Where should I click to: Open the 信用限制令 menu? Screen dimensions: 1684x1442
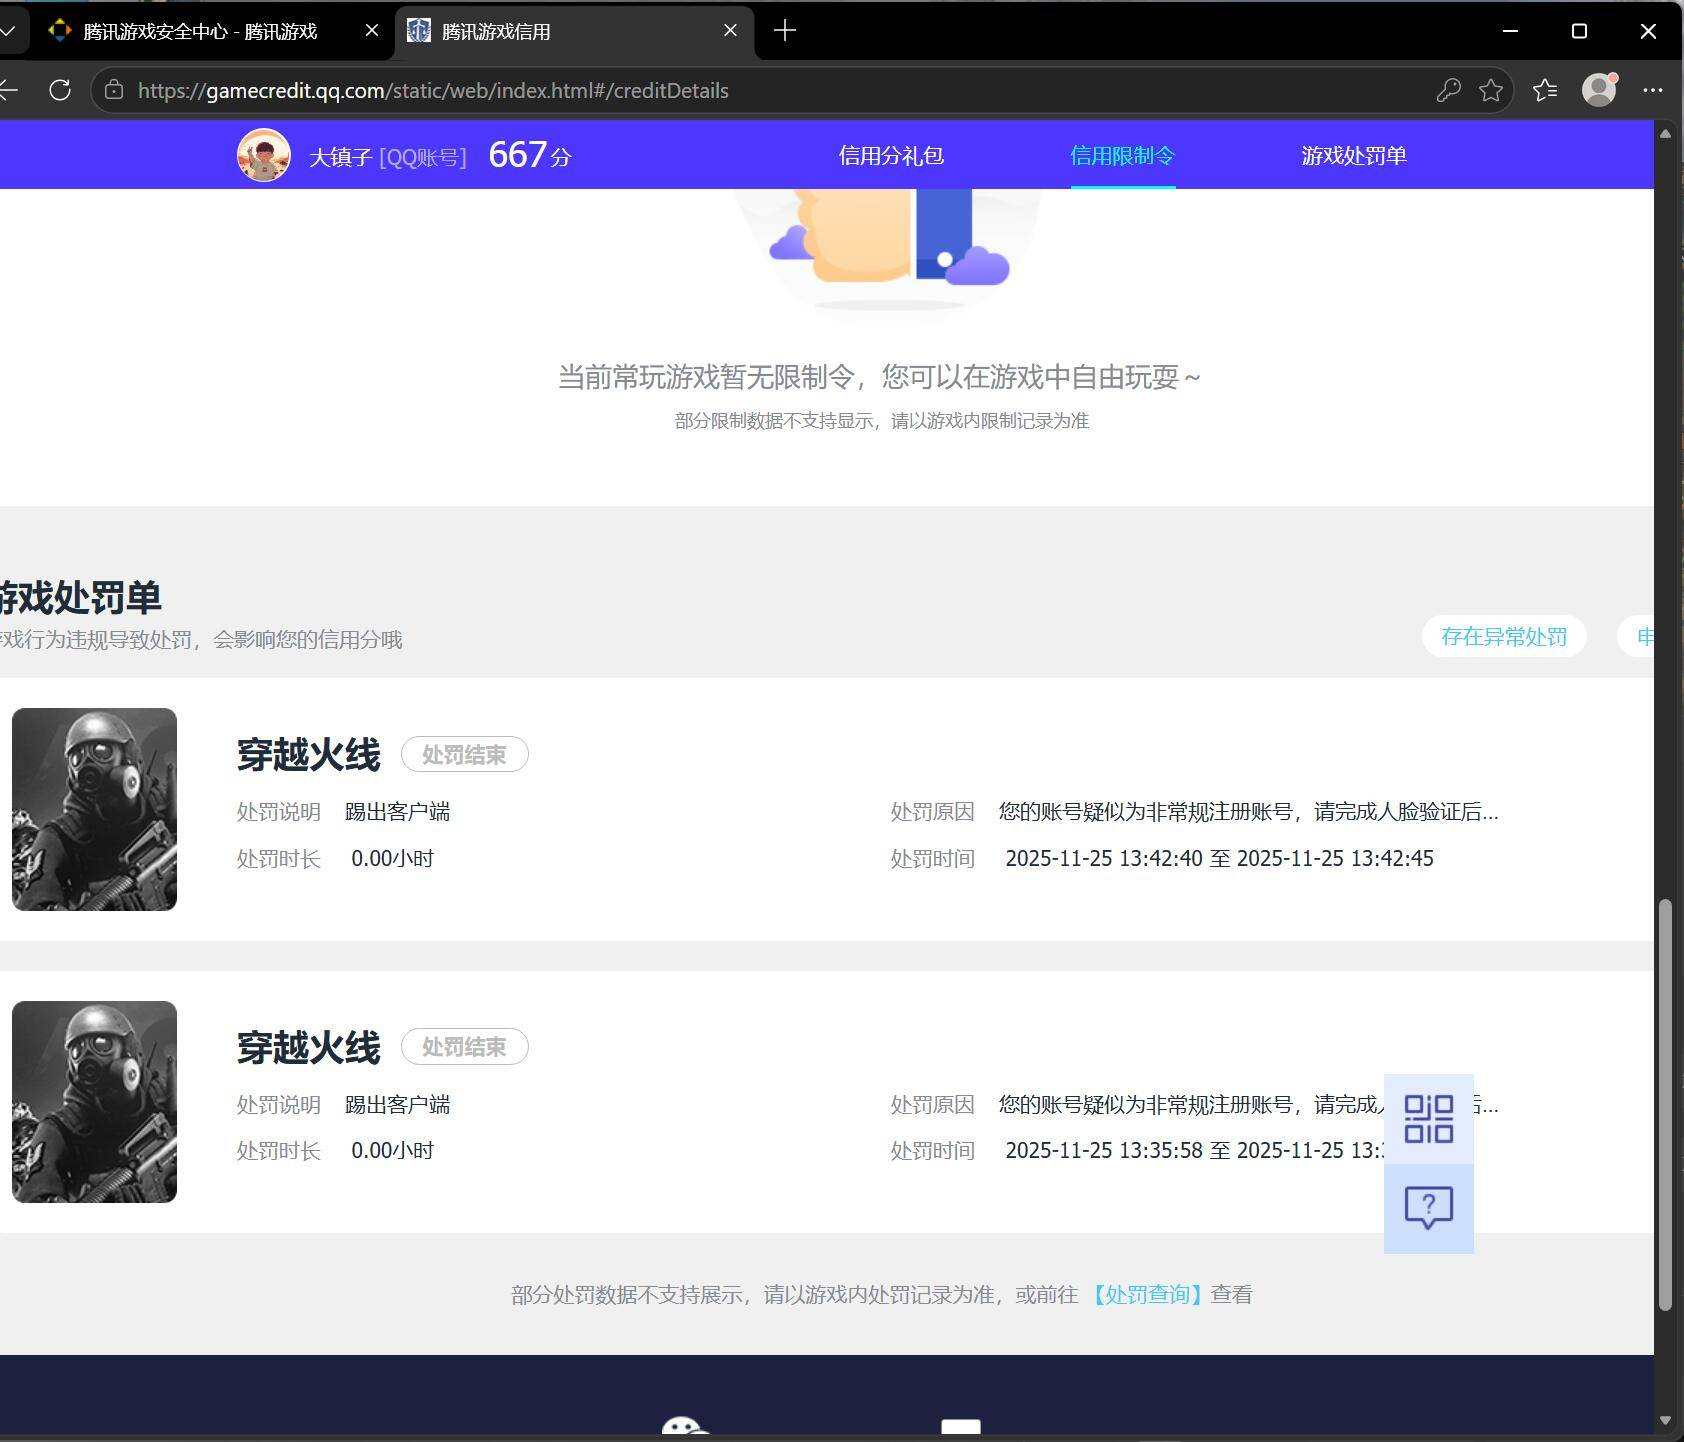(1122, 156)
